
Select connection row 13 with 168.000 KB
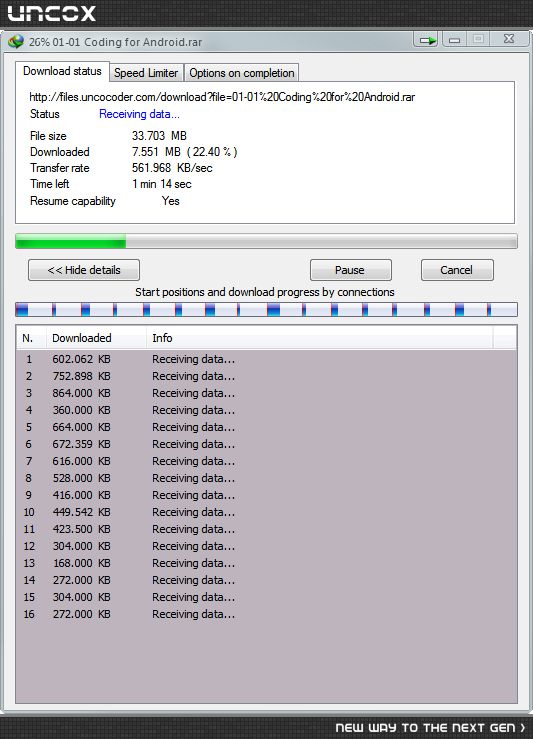[x=266, y=563]
